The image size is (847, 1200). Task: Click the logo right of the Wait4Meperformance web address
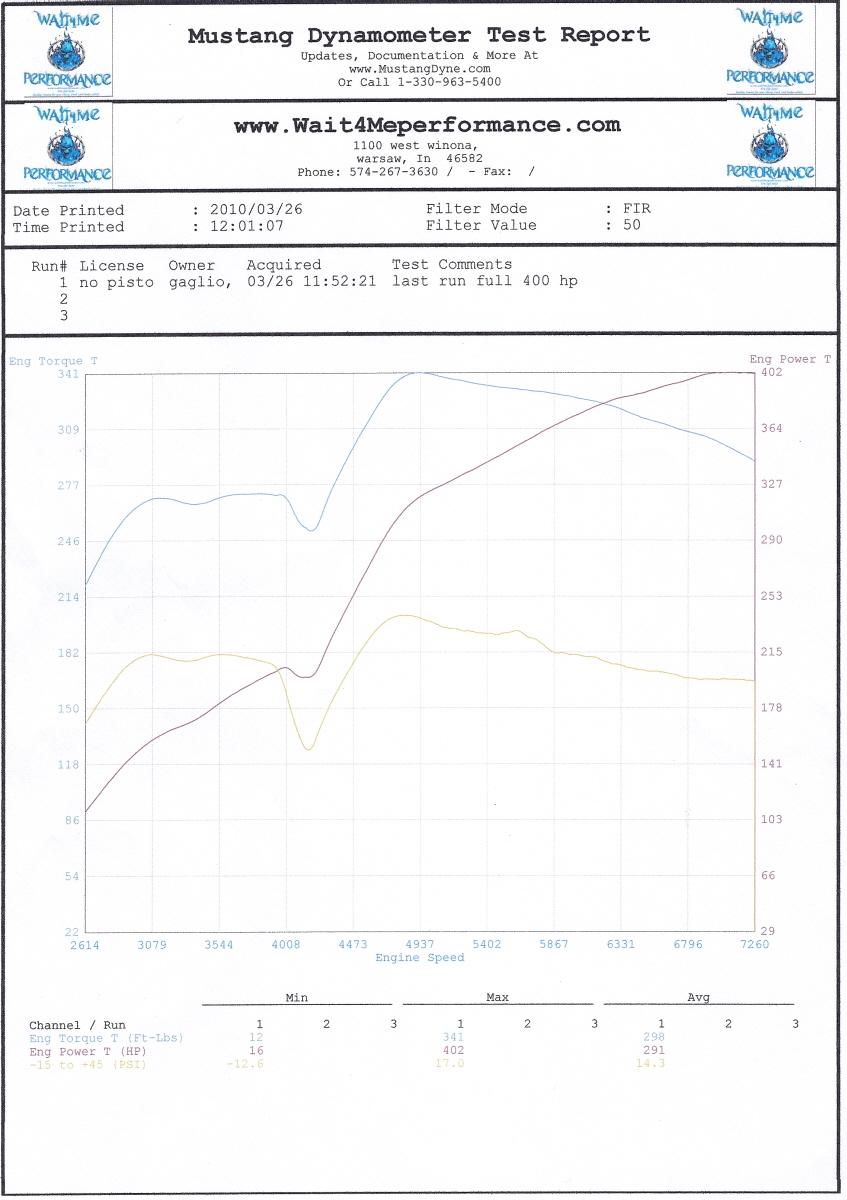(x=770, y=144)
